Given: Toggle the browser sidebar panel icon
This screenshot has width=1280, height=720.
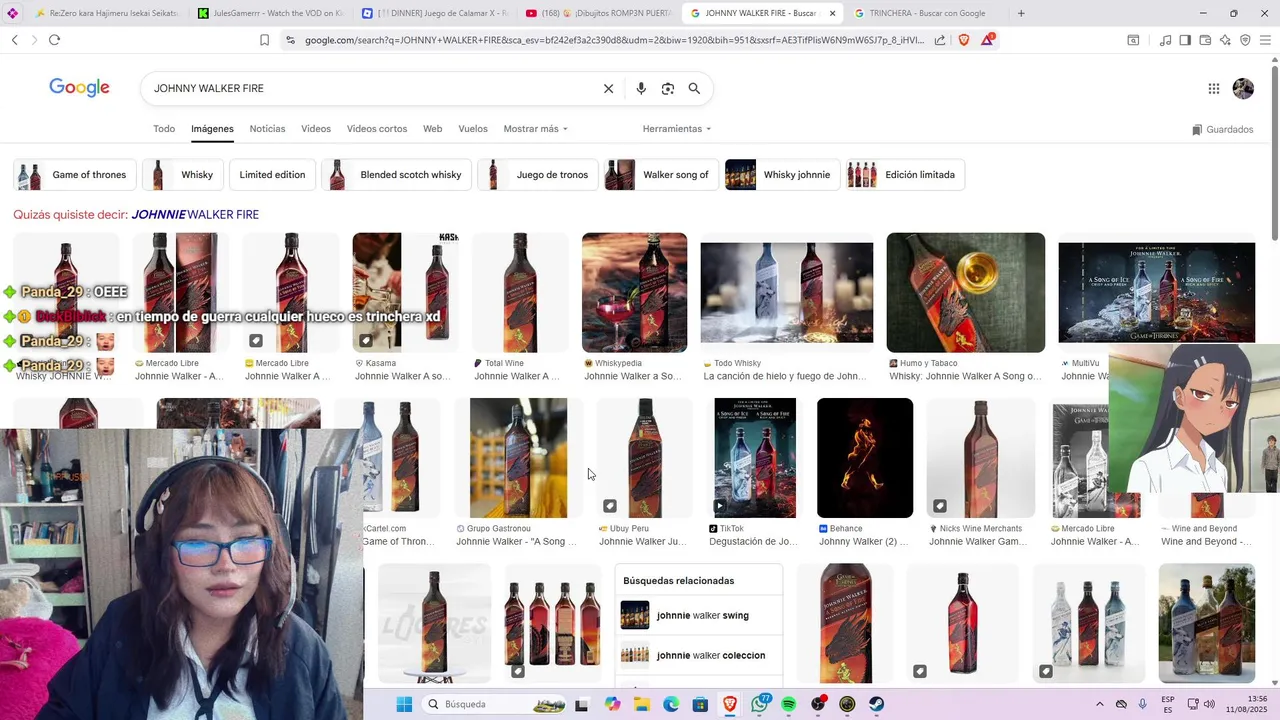Looking at the screenshot, I should 1185,40.
